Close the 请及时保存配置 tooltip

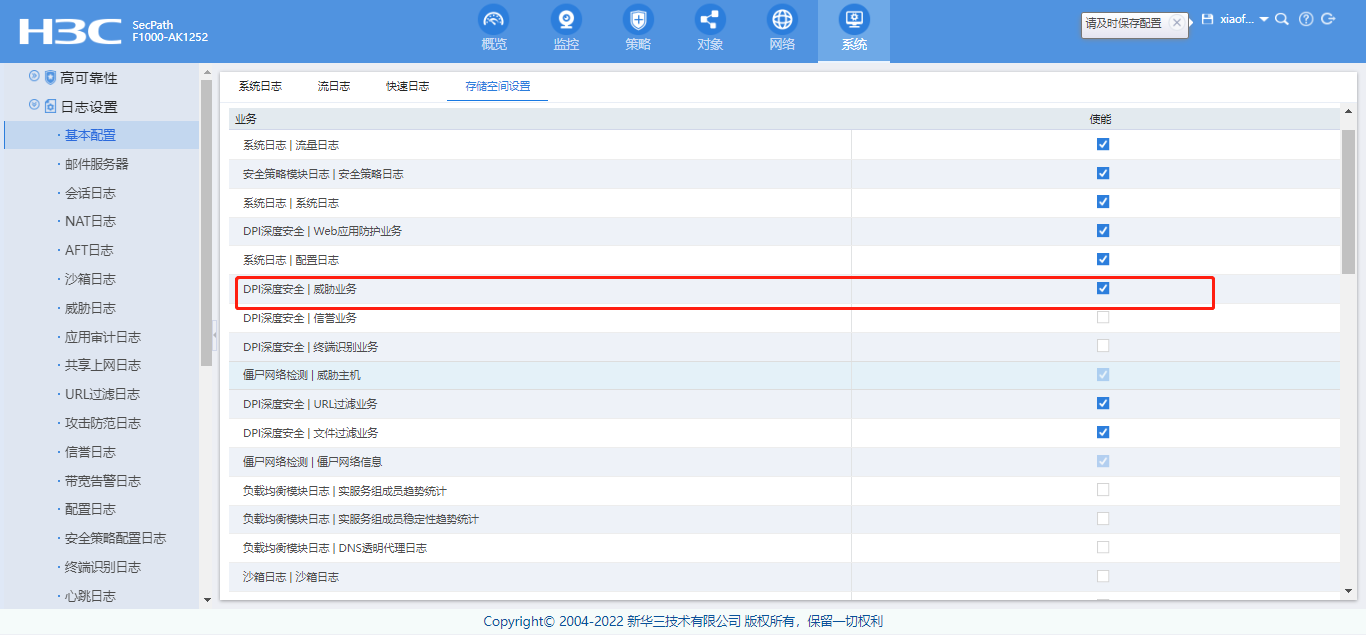click(x=1176, y=22)
